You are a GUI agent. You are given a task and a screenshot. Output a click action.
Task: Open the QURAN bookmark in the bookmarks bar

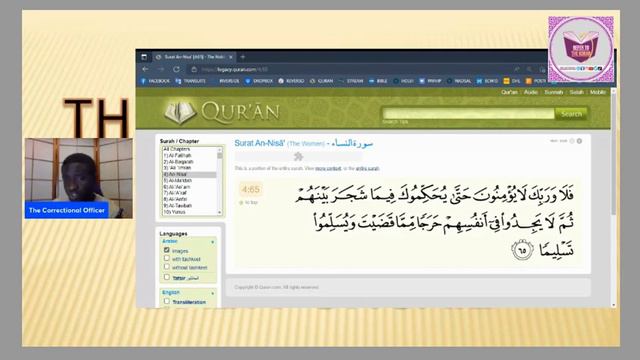pyautogui.click(x=321, y=81)
